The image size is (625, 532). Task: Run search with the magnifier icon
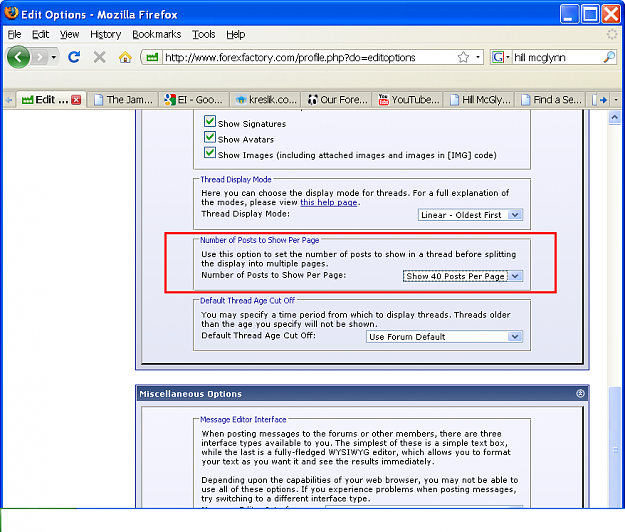click(609, 57)
